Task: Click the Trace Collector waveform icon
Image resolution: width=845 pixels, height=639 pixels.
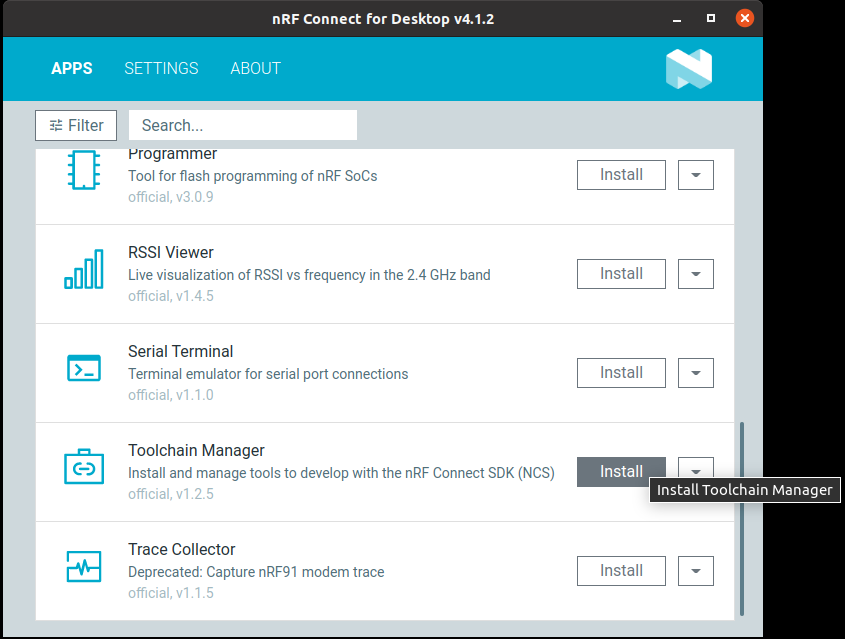Action: [84, 566]
